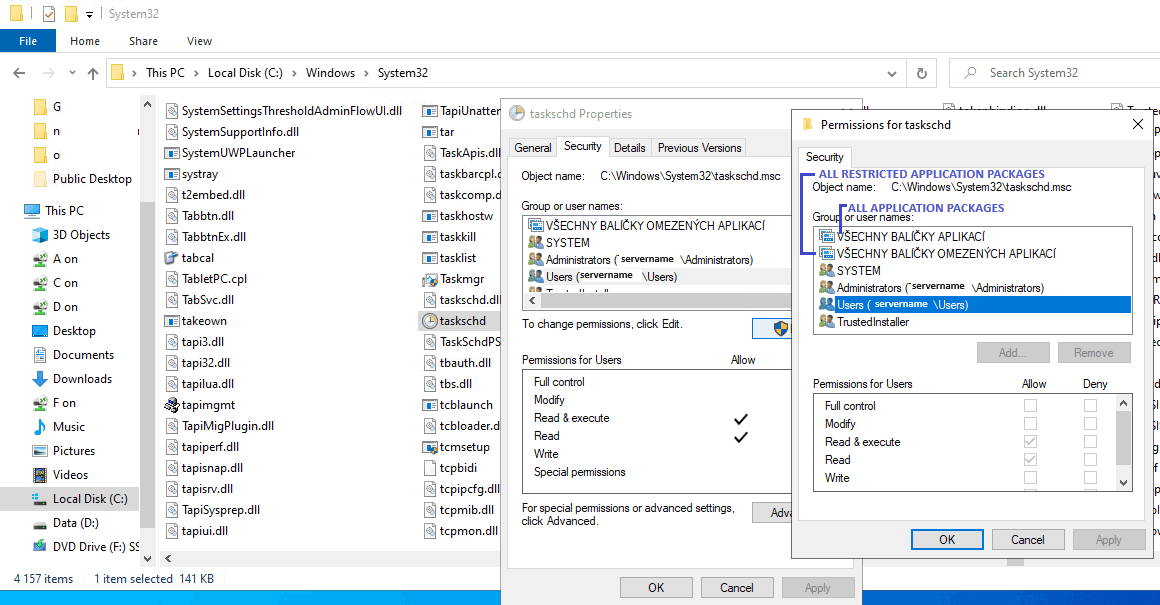Open the Previous Versions tab in Properties
Viewport: 1160px width, 605px height.
tap(699, 148)
